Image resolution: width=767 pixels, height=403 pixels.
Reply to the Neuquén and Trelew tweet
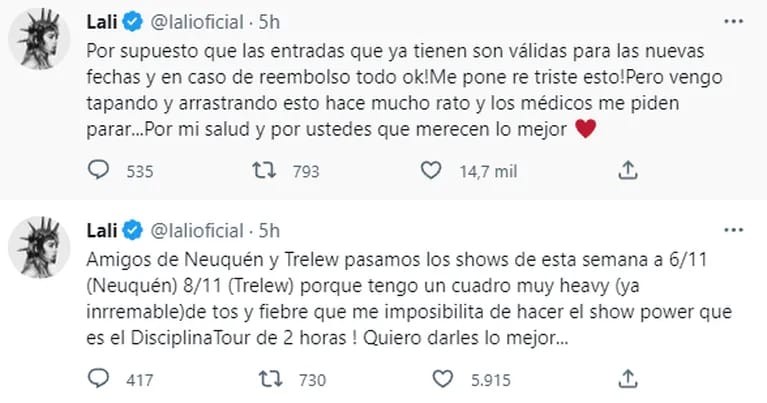click(98, 379)
